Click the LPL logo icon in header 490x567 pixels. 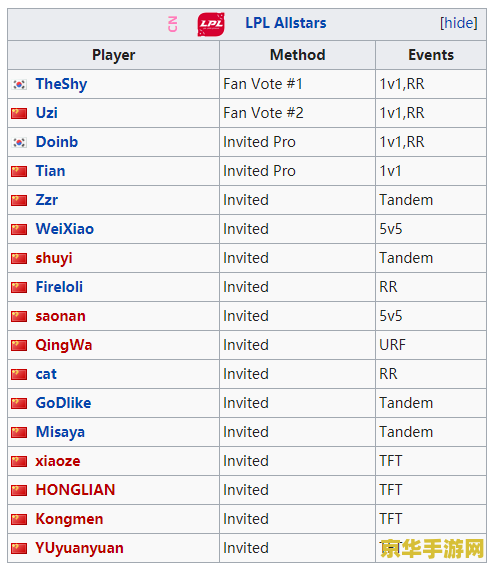pos(211,24)
